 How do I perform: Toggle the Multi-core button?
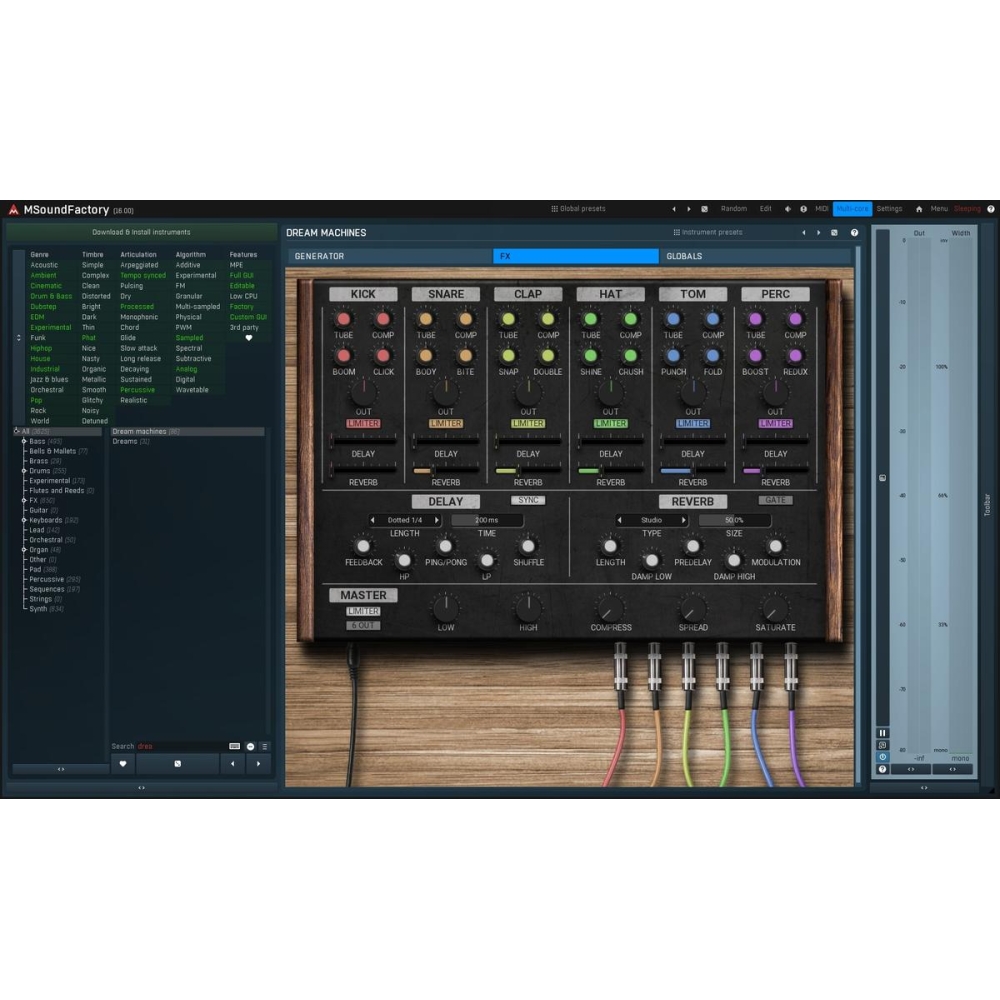coord(852,209)
